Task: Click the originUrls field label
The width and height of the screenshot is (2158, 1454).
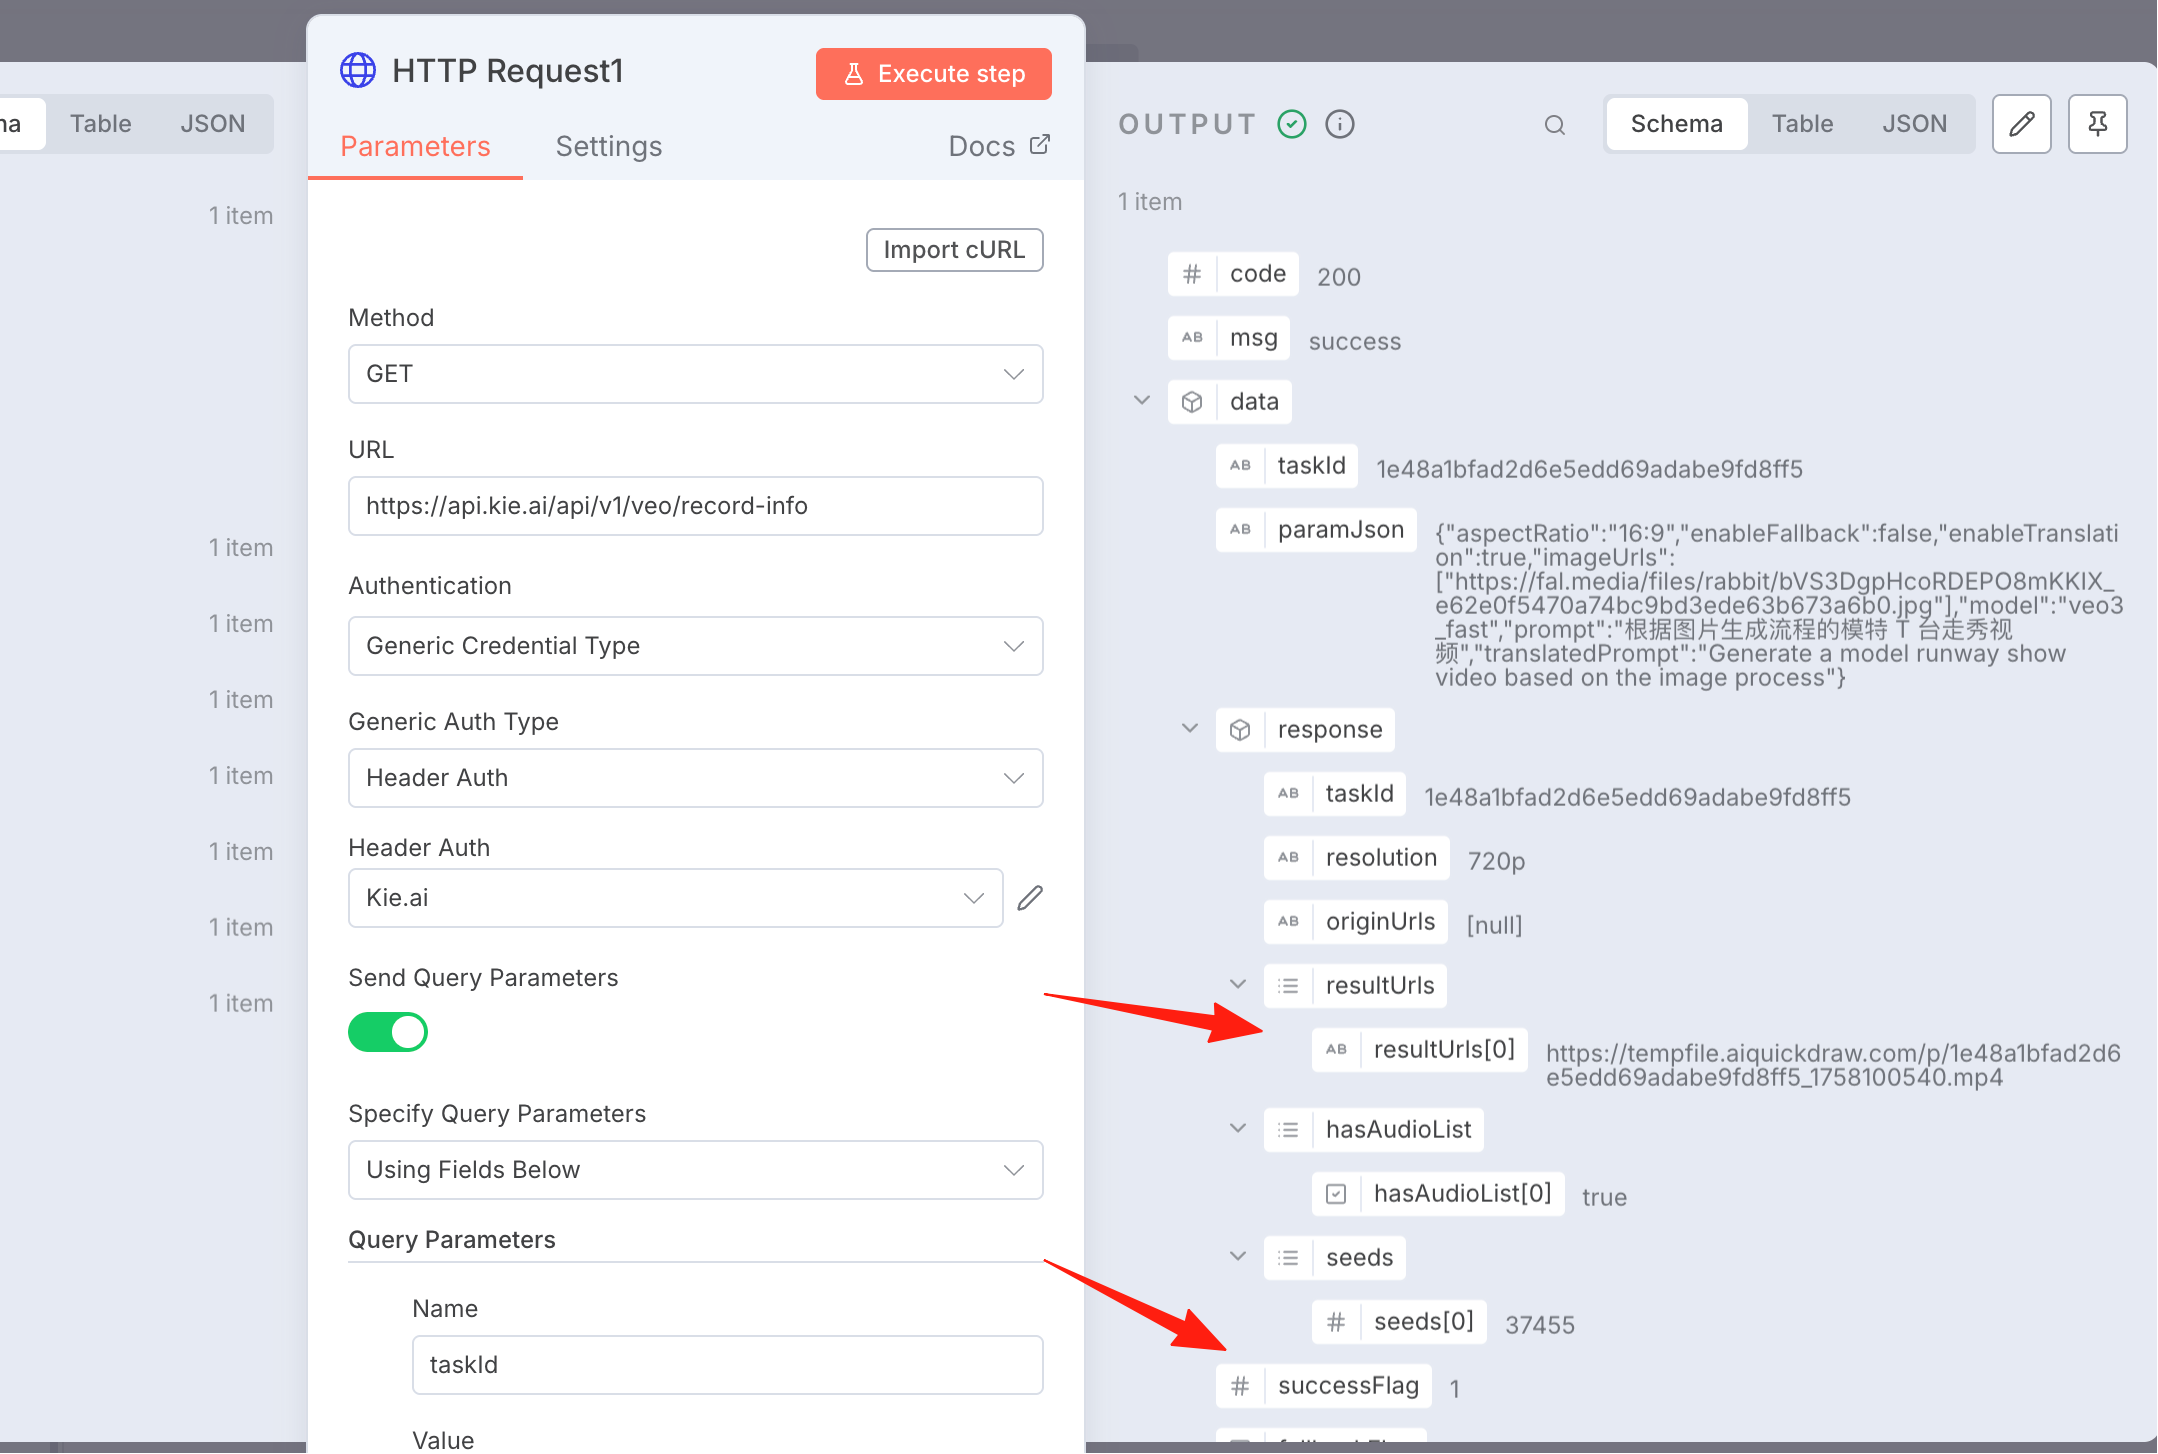Action: tap(1380, 922)
